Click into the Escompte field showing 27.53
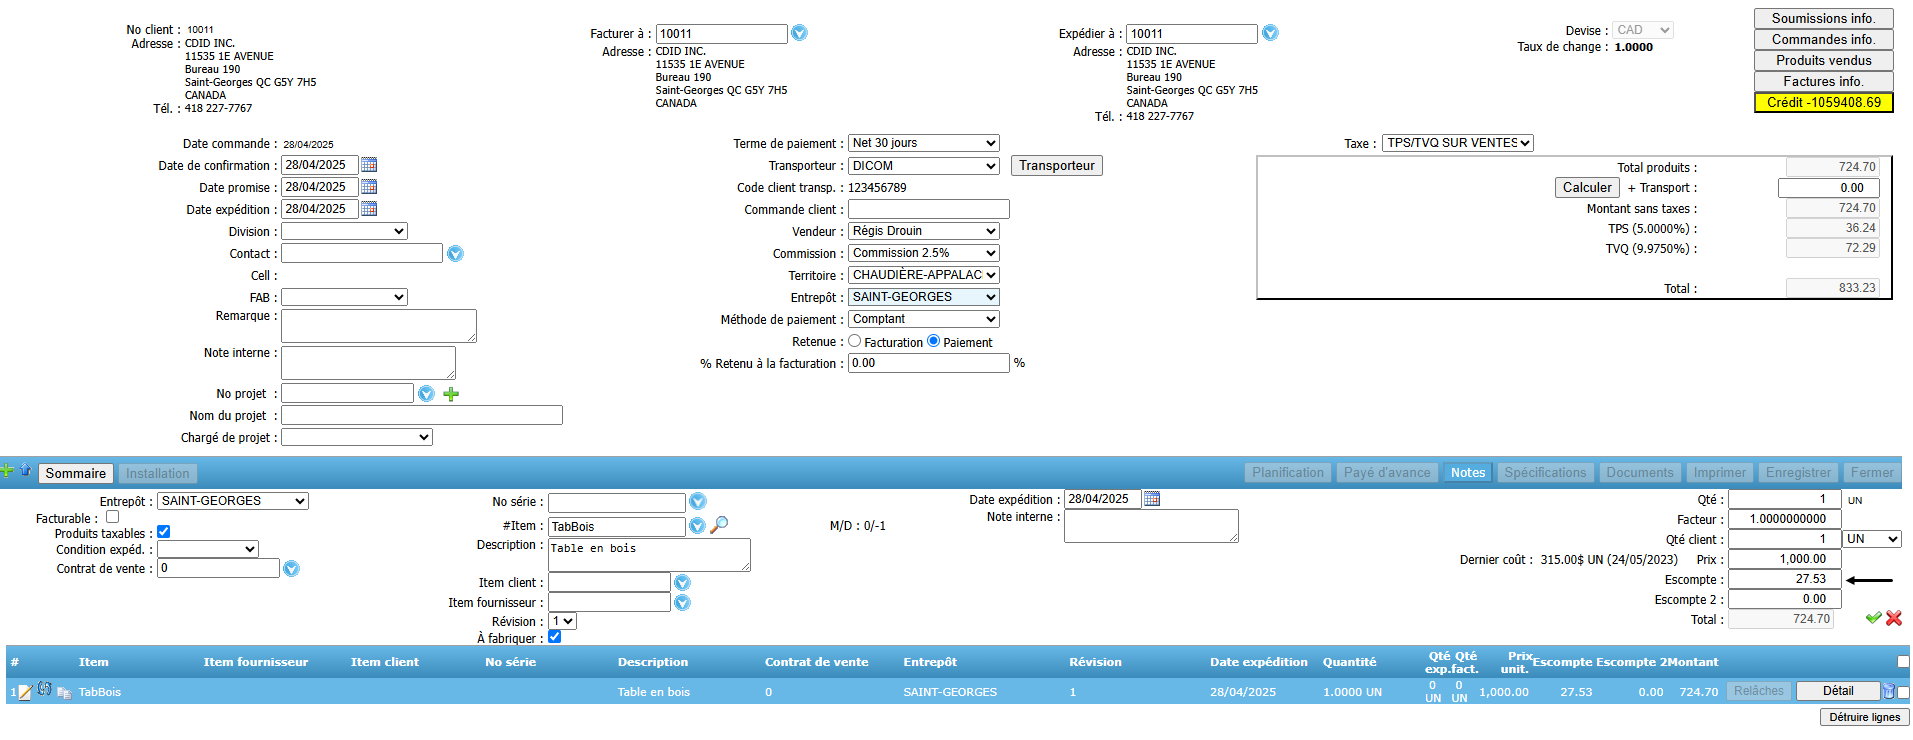The image size is (1913, 740). click(x=1784, y=579)
